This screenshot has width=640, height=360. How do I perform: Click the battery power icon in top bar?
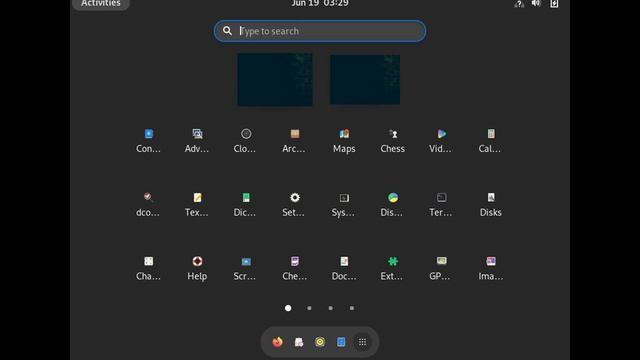pos(554,4)
